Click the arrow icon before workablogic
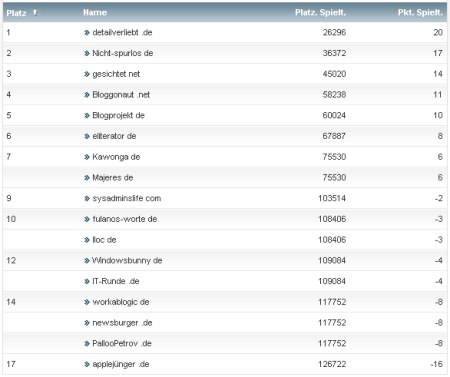 pyautogui.click(x=87, y=302)
